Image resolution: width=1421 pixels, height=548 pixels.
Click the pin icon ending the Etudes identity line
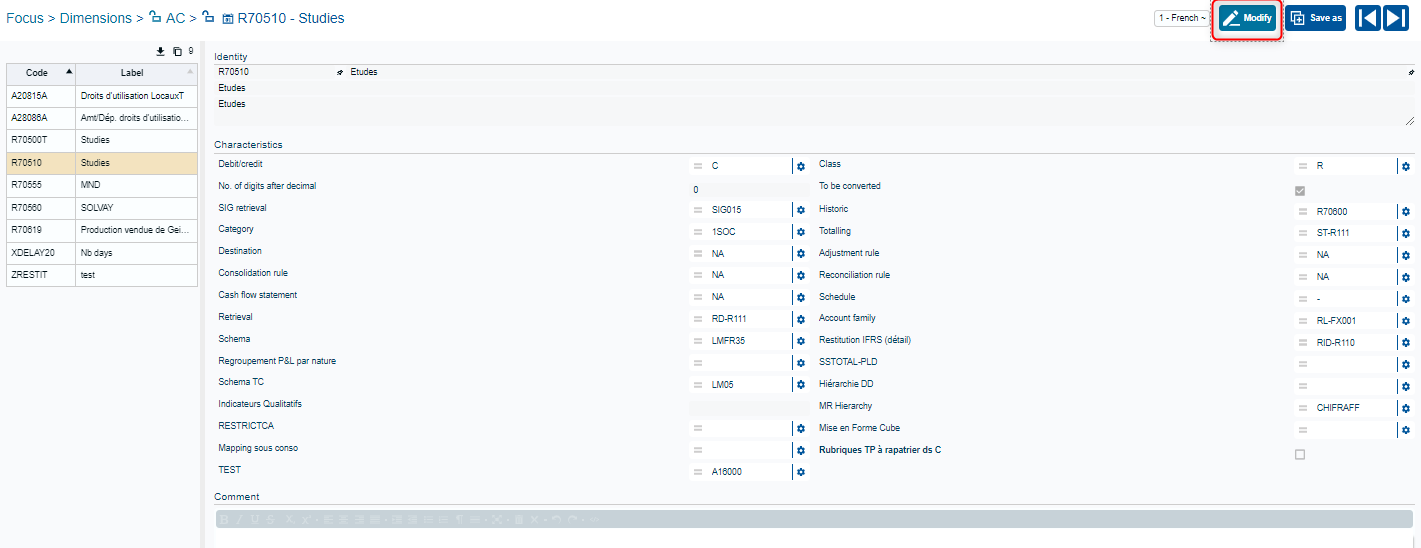1411,72
